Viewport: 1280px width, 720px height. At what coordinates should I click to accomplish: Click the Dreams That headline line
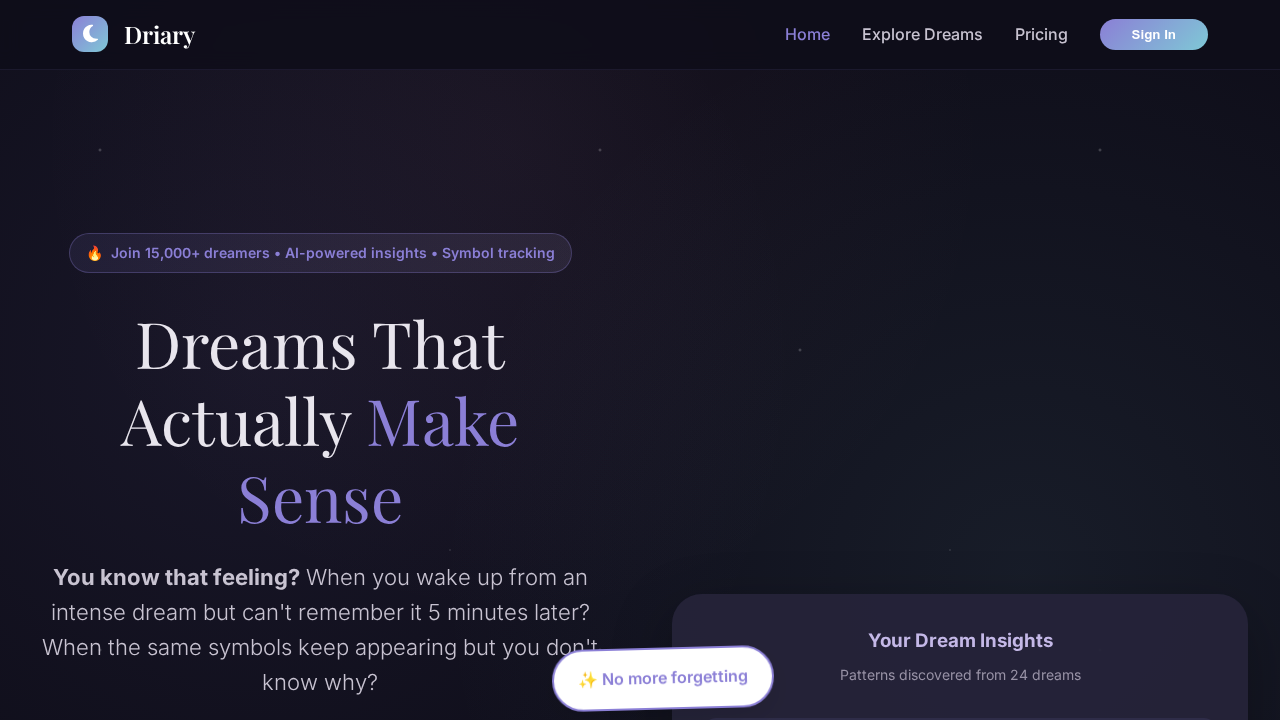click(320, 345)
